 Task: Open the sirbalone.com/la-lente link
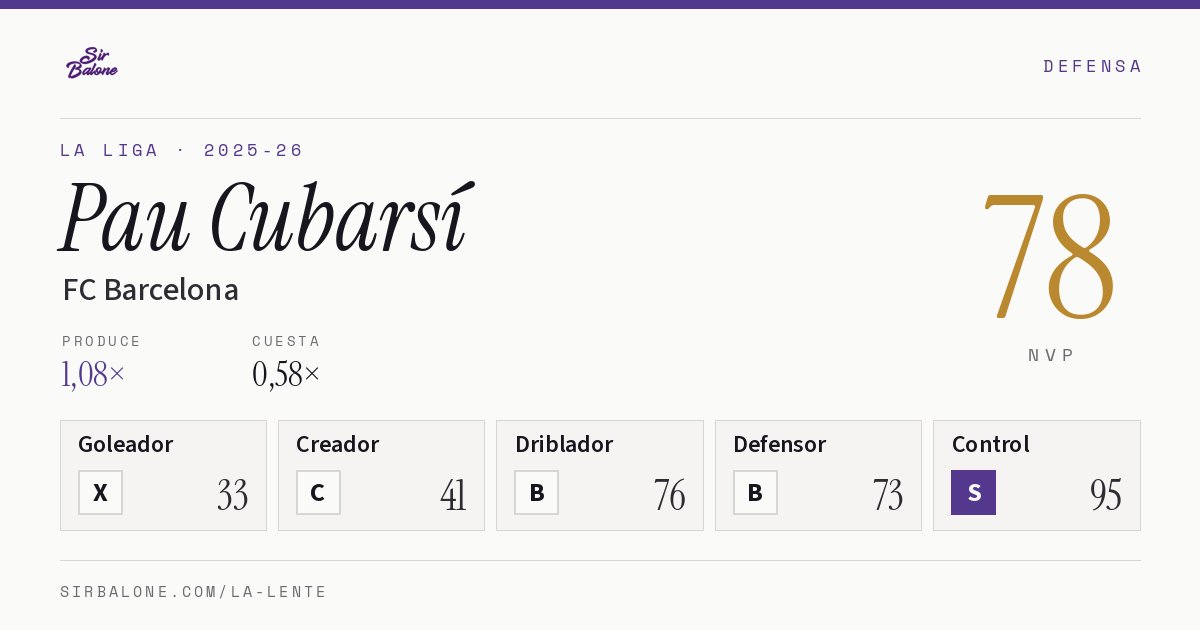tap(194, 592)
